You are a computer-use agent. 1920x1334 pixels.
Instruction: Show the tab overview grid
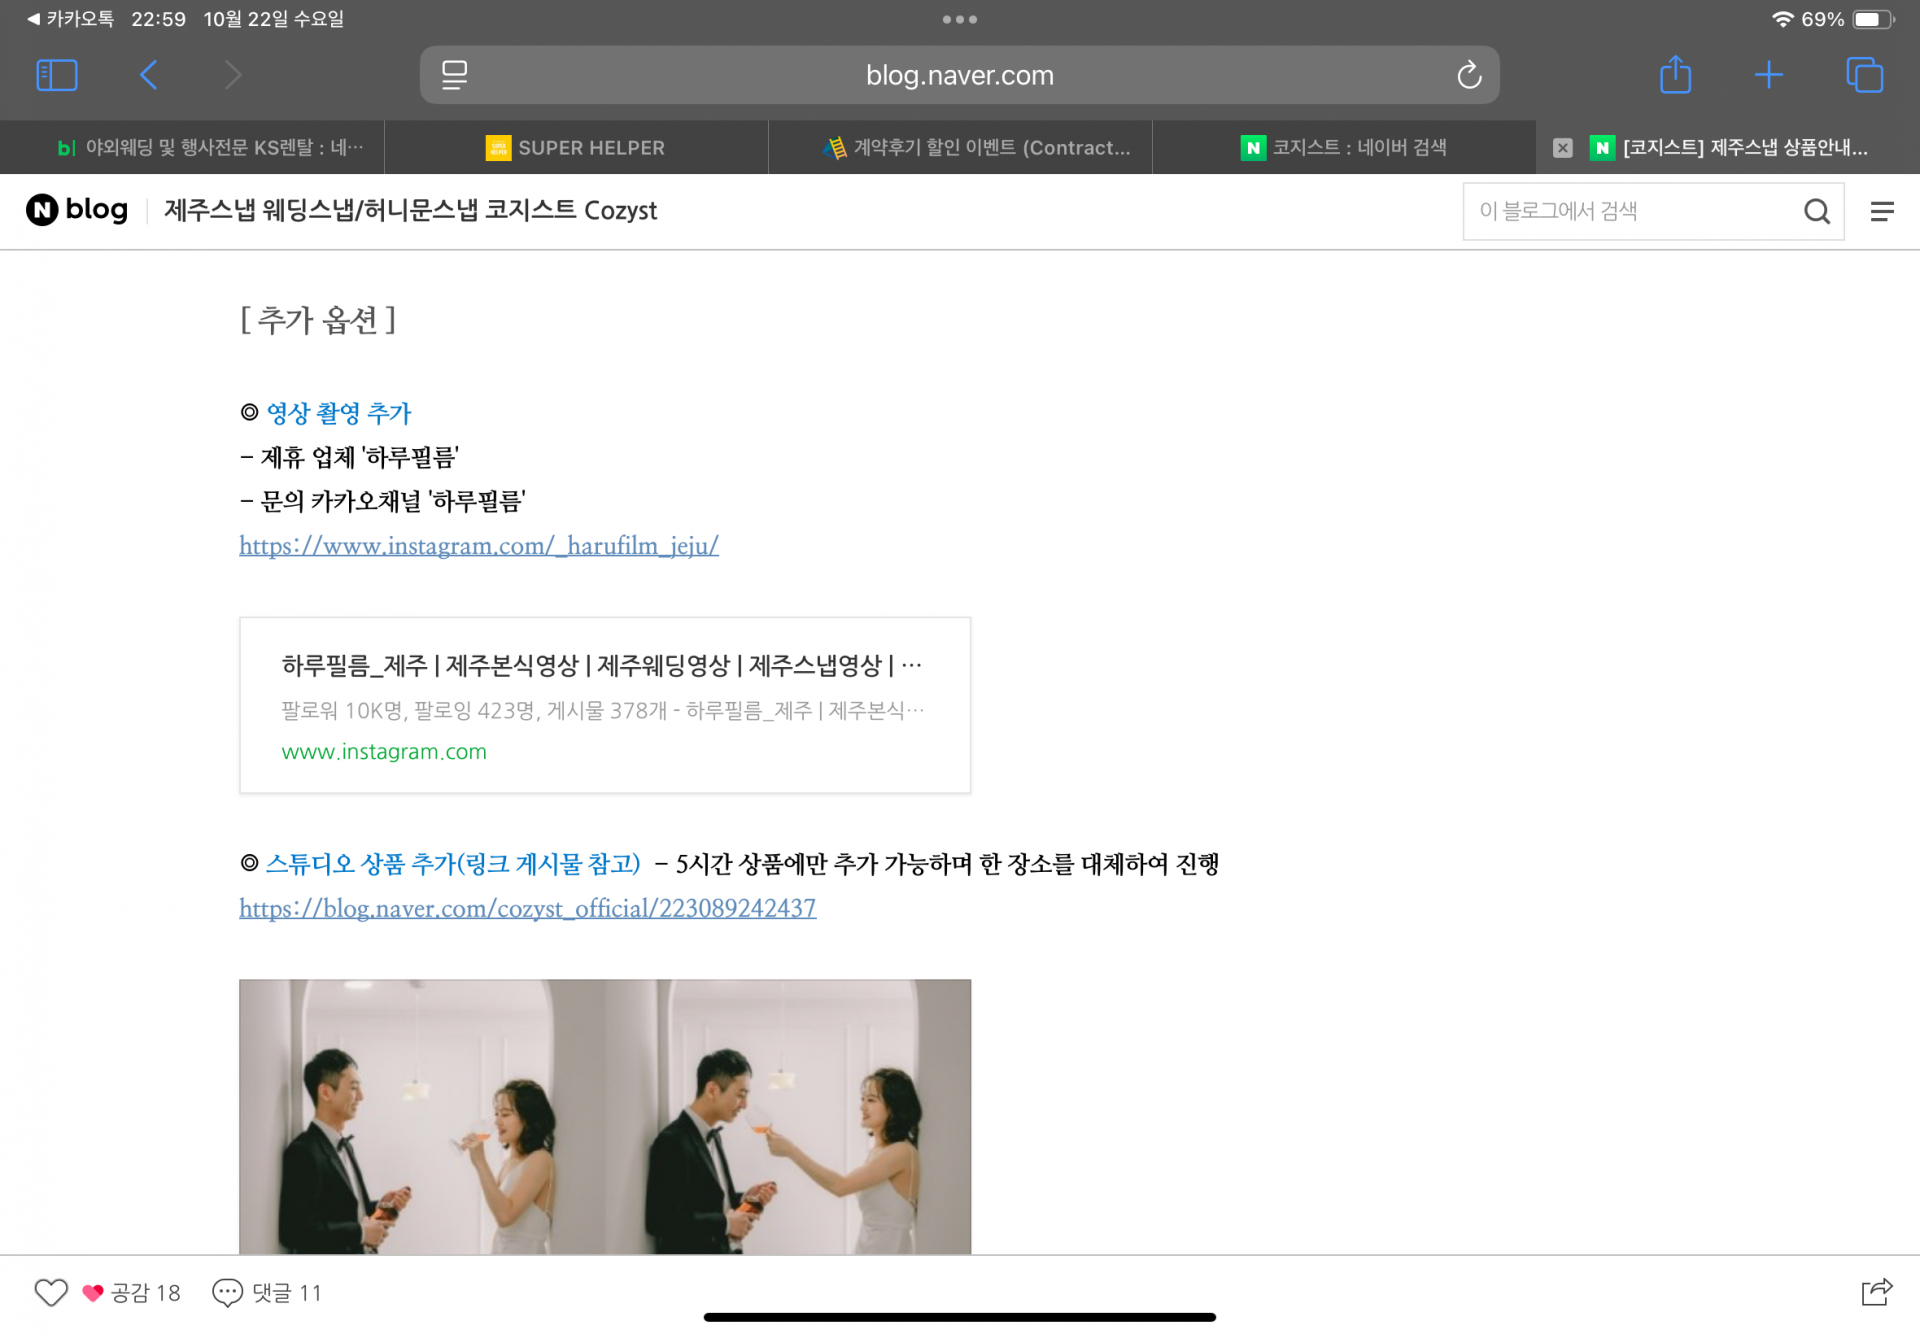(x=1864, y=75)
